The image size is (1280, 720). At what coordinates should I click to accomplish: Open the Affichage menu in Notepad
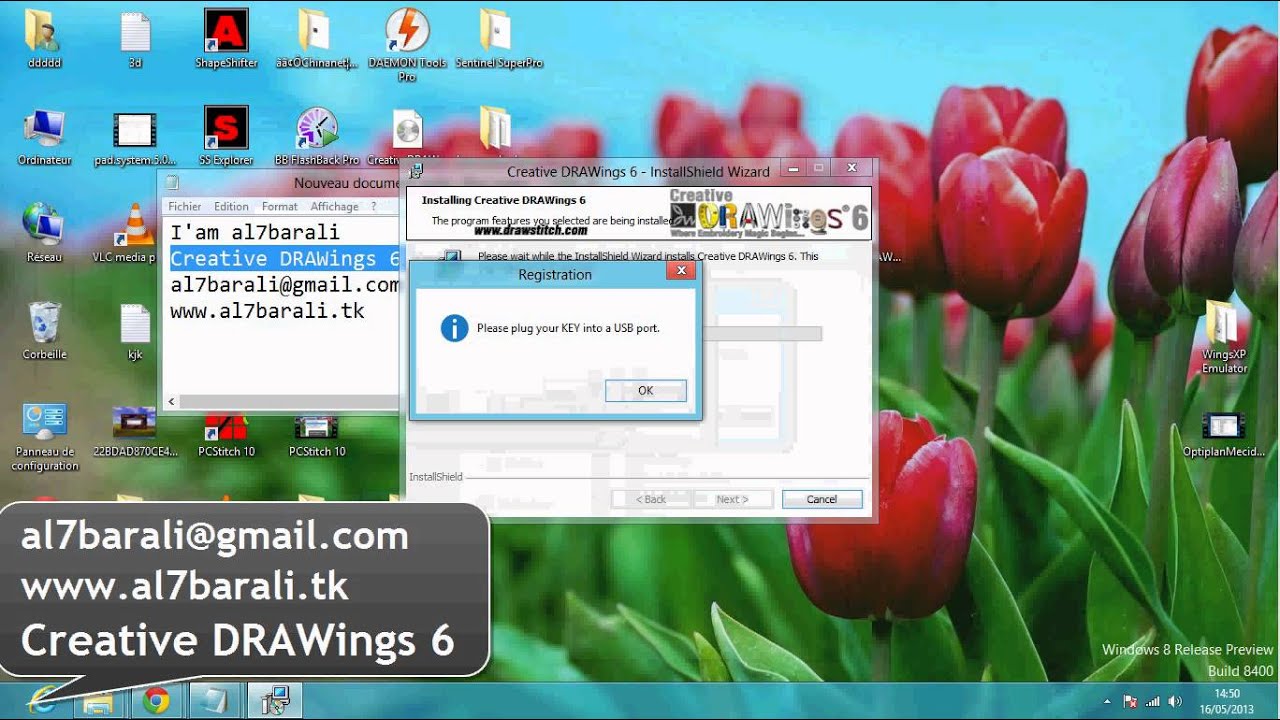click(x=334, y=206)
